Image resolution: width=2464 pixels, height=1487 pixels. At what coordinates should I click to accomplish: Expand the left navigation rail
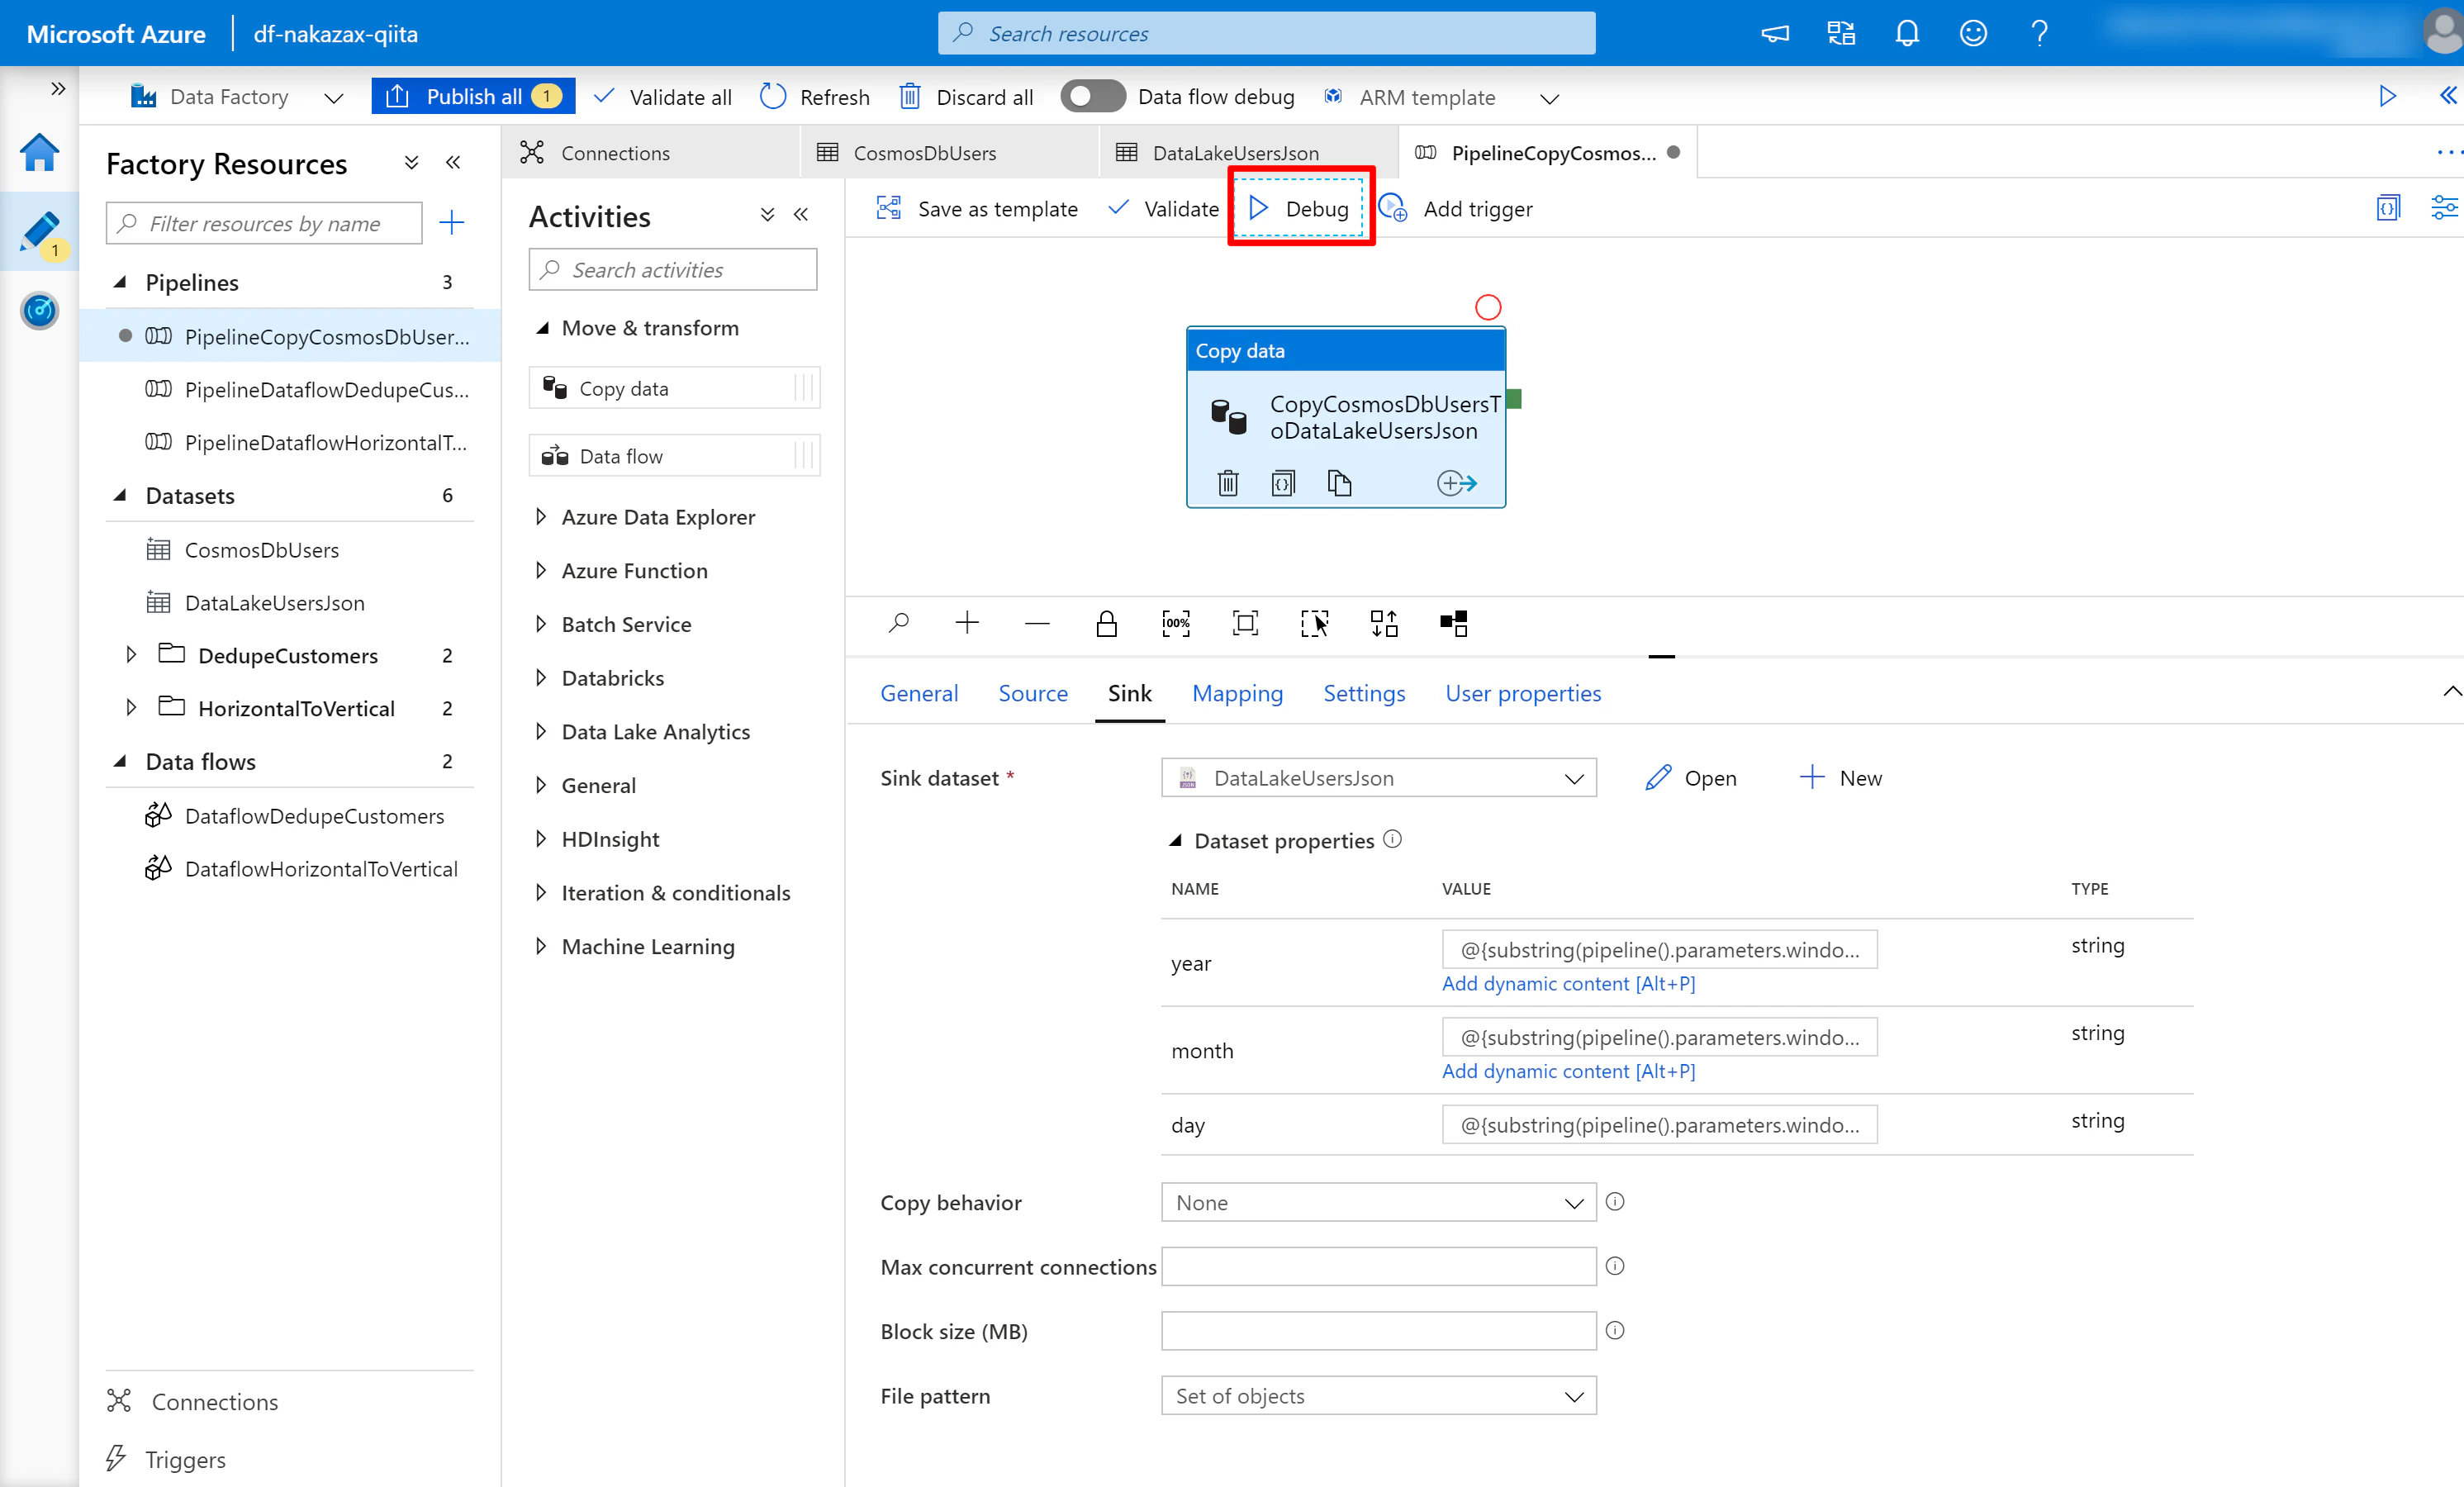pyautogui.click(x=58, y=89)
